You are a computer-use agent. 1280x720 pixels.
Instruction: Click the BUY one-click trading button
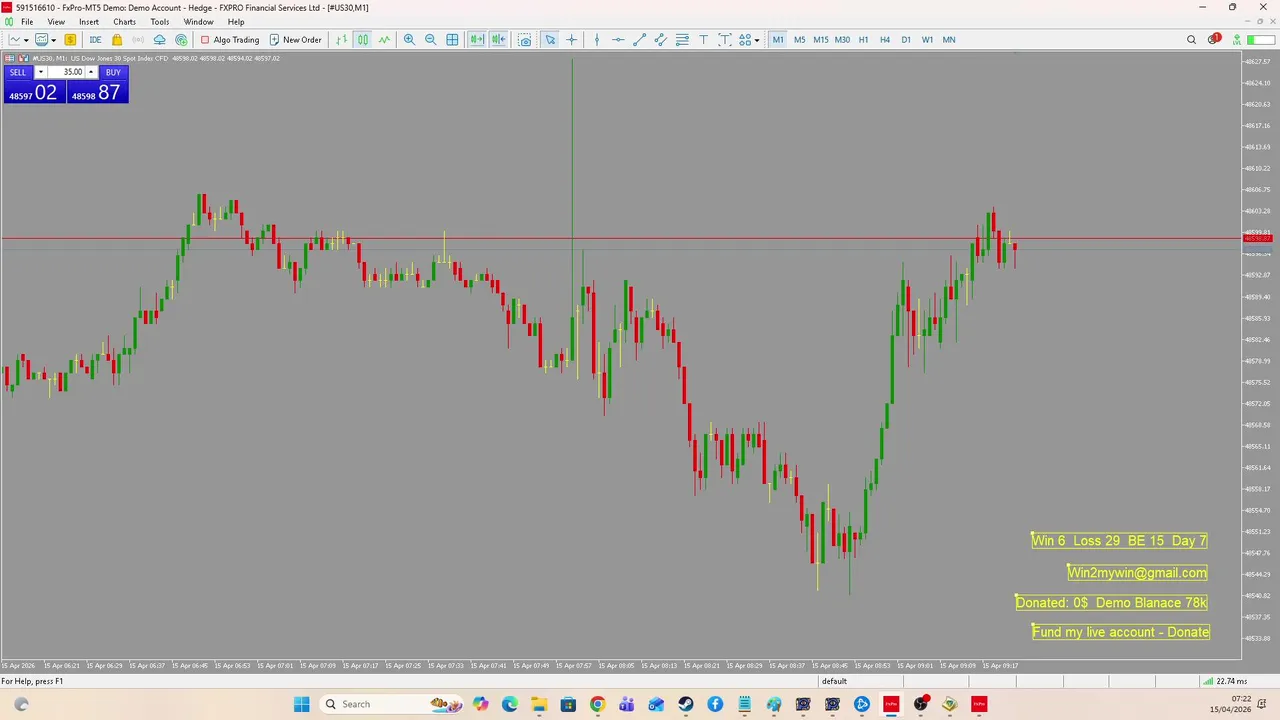113,72
